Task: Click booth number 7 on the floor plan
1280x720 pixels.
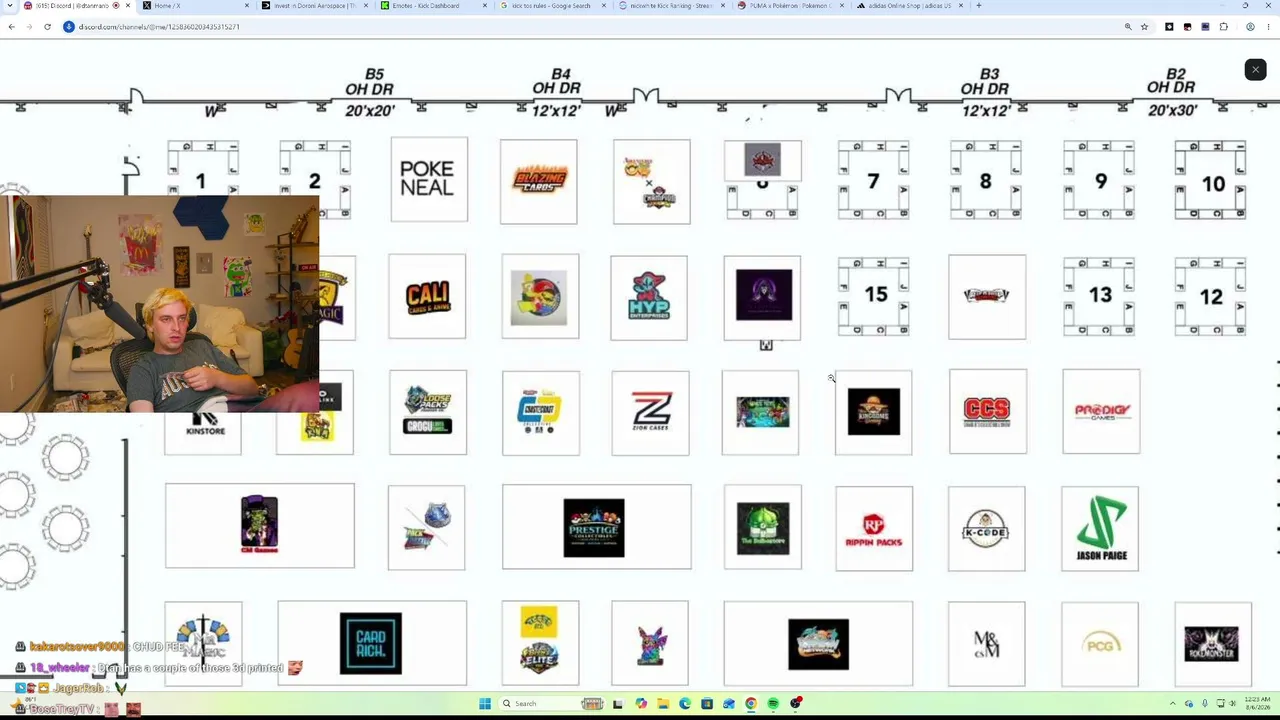Action: (x=873, y=180)
